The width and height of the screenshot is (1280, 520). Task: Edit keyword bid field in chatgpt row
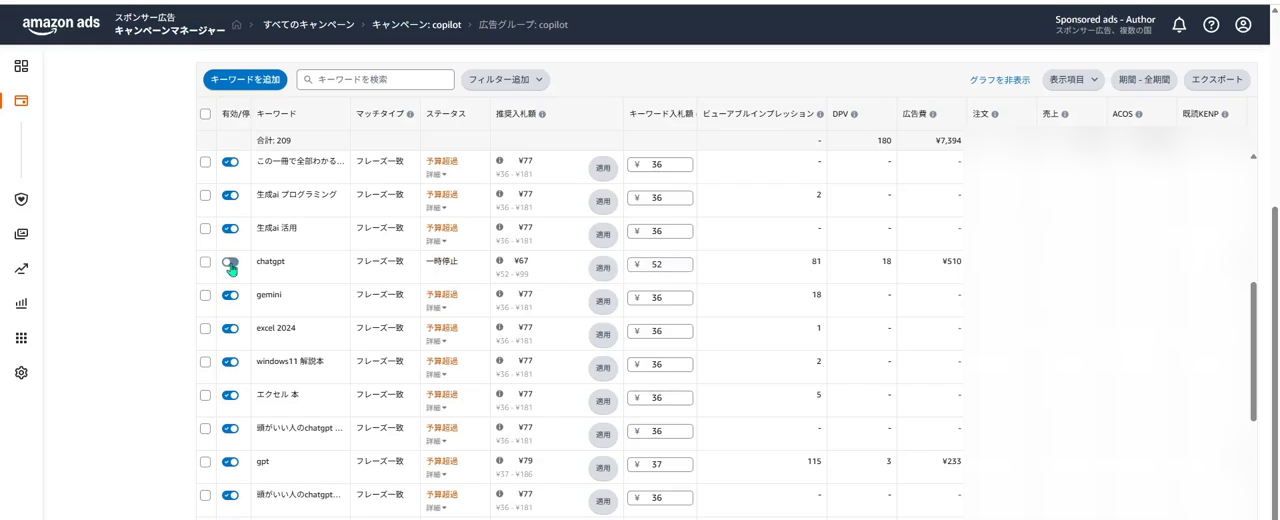[660, 265]
